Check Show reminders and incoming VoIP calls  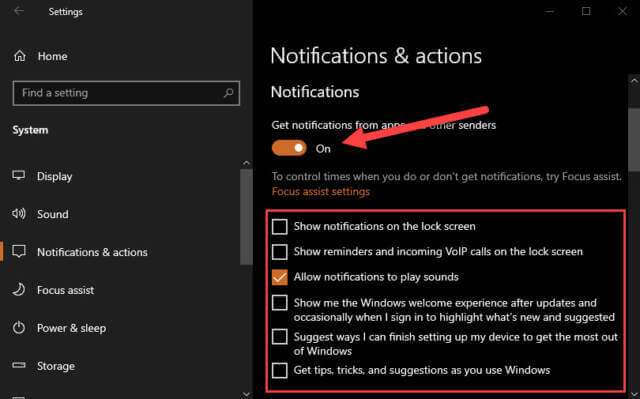pyautogui.click(x=280, y=252)
